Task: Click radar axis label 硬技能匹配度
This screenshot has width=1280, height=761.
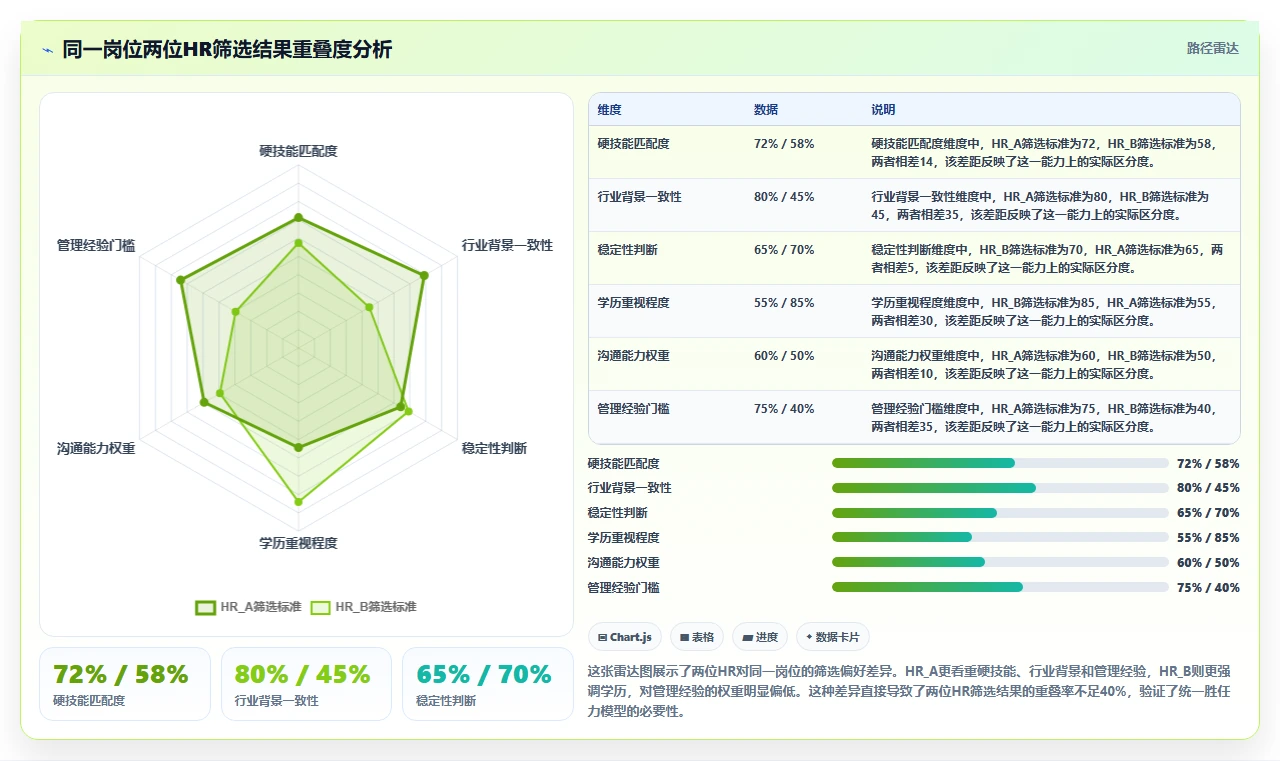Action: [298, 151]
